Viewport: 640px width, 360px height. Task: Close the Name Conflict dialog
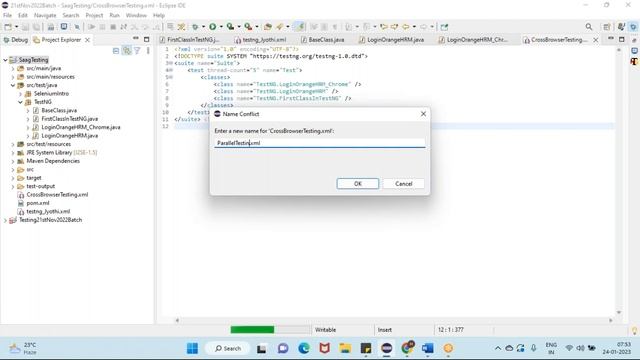[x=423, y=114]
